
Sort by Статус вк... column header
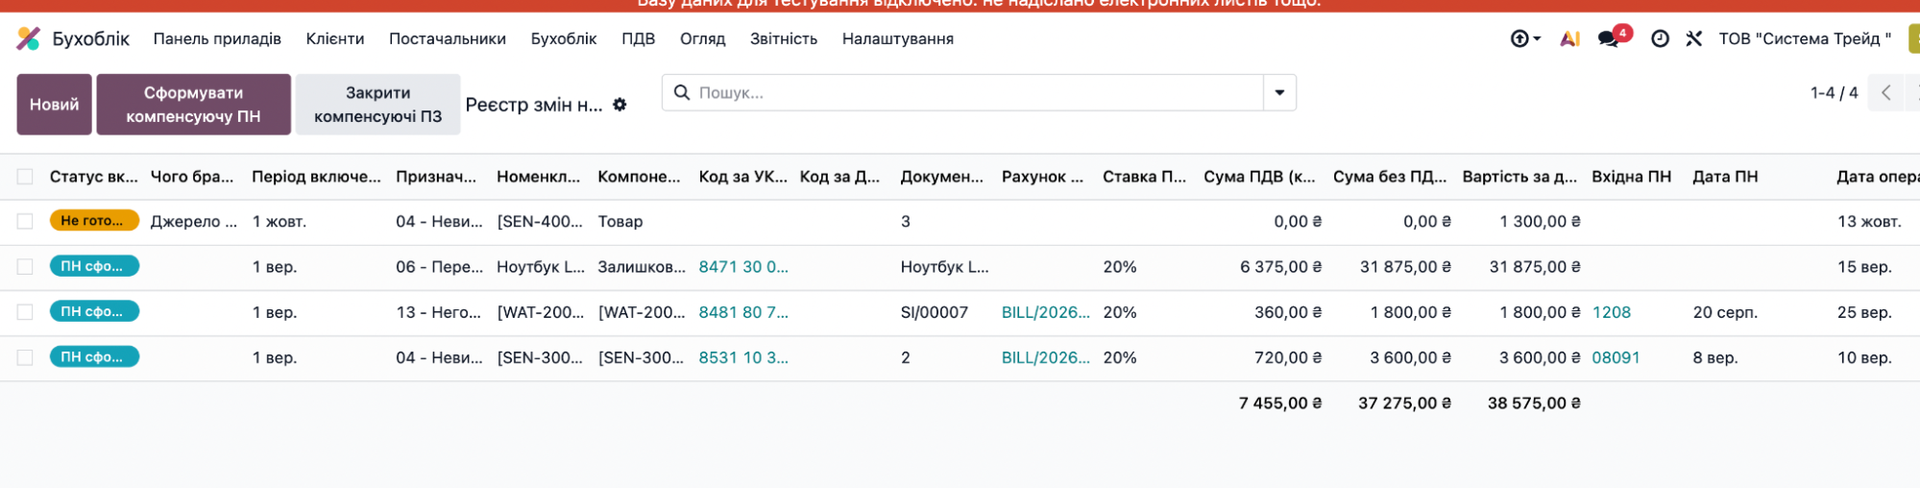point(94,177)
